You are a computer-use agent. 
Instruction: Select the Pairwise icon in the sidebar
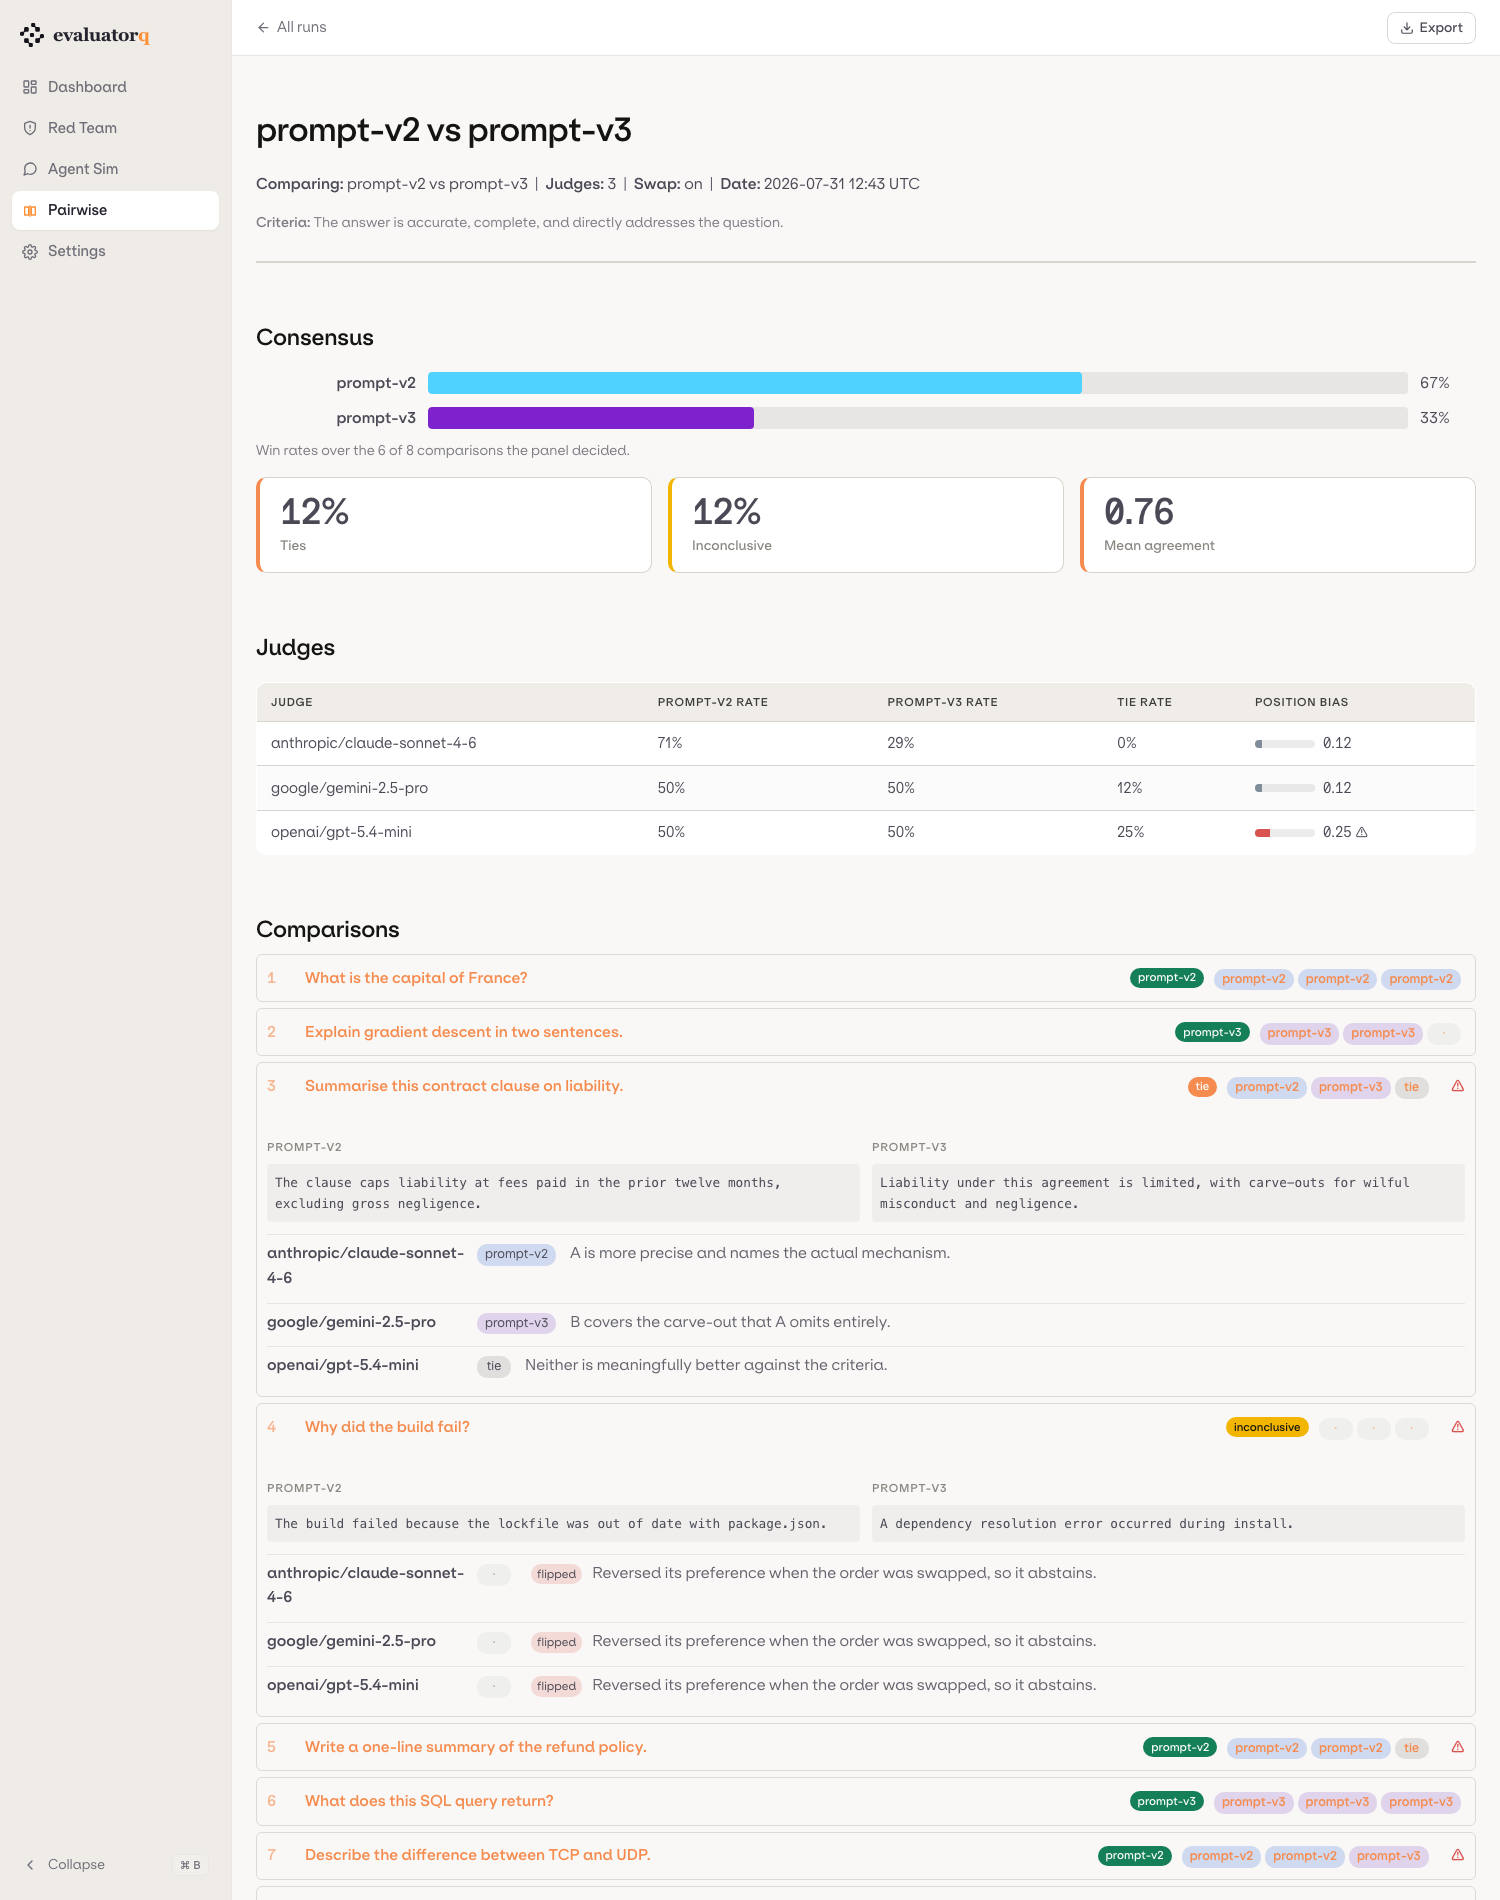(30, 210)
